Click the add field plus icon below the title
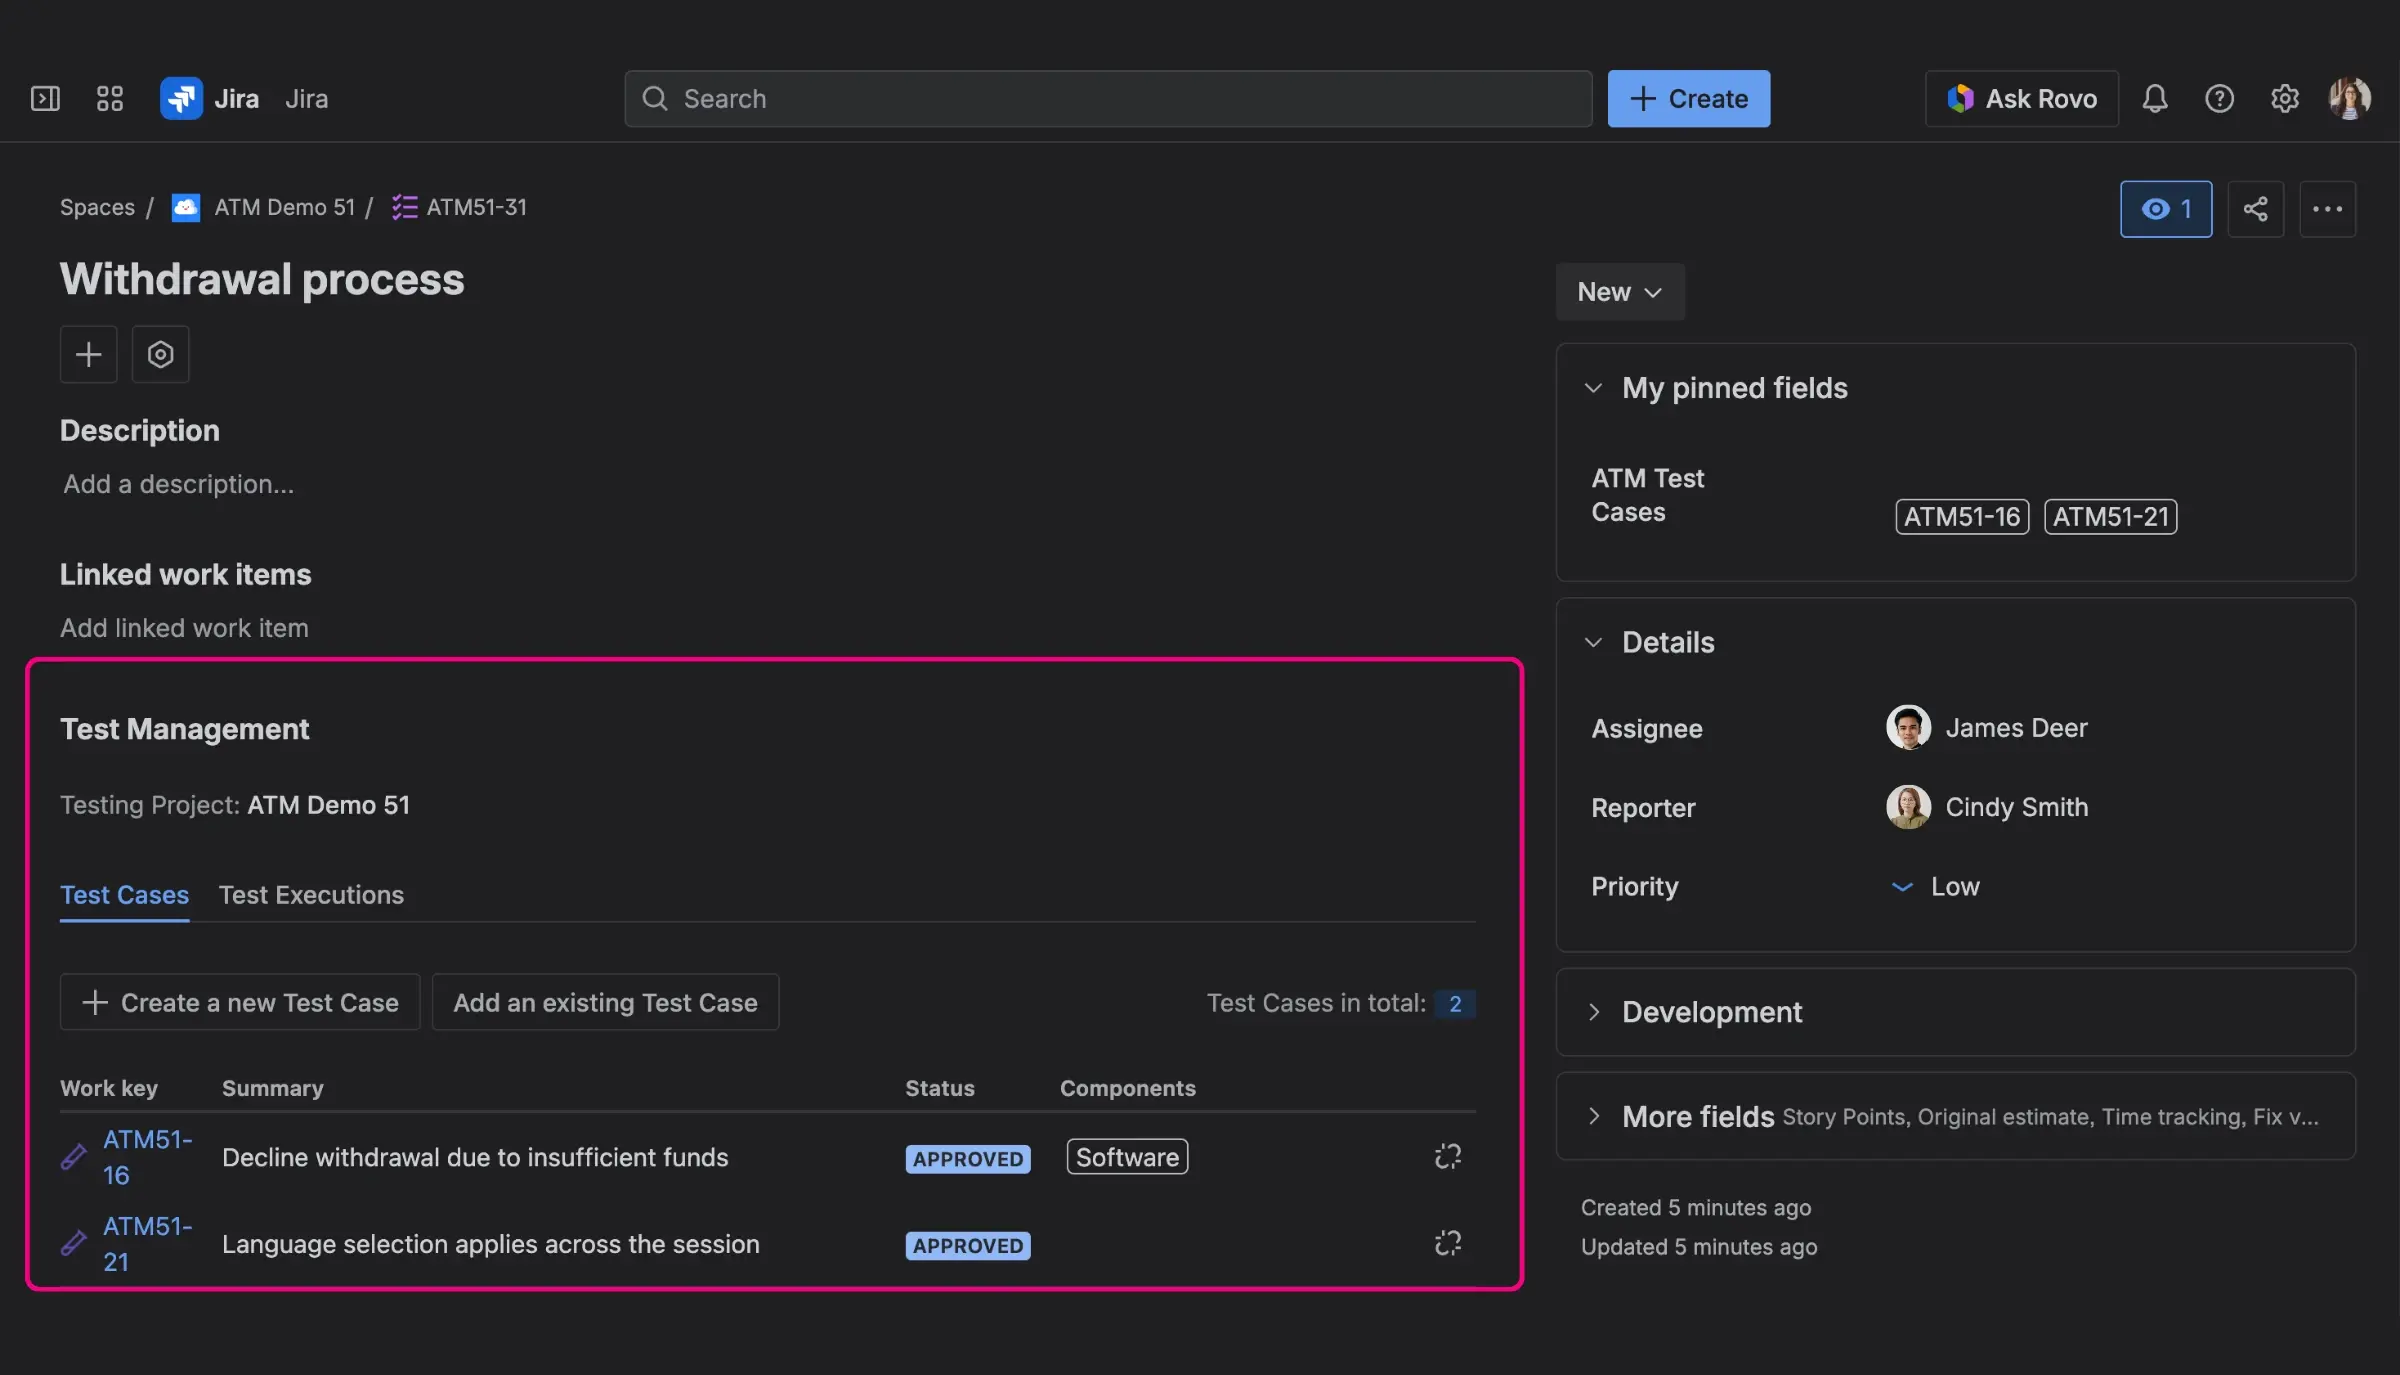The image size is (2400, 1375). click(88, 354)
